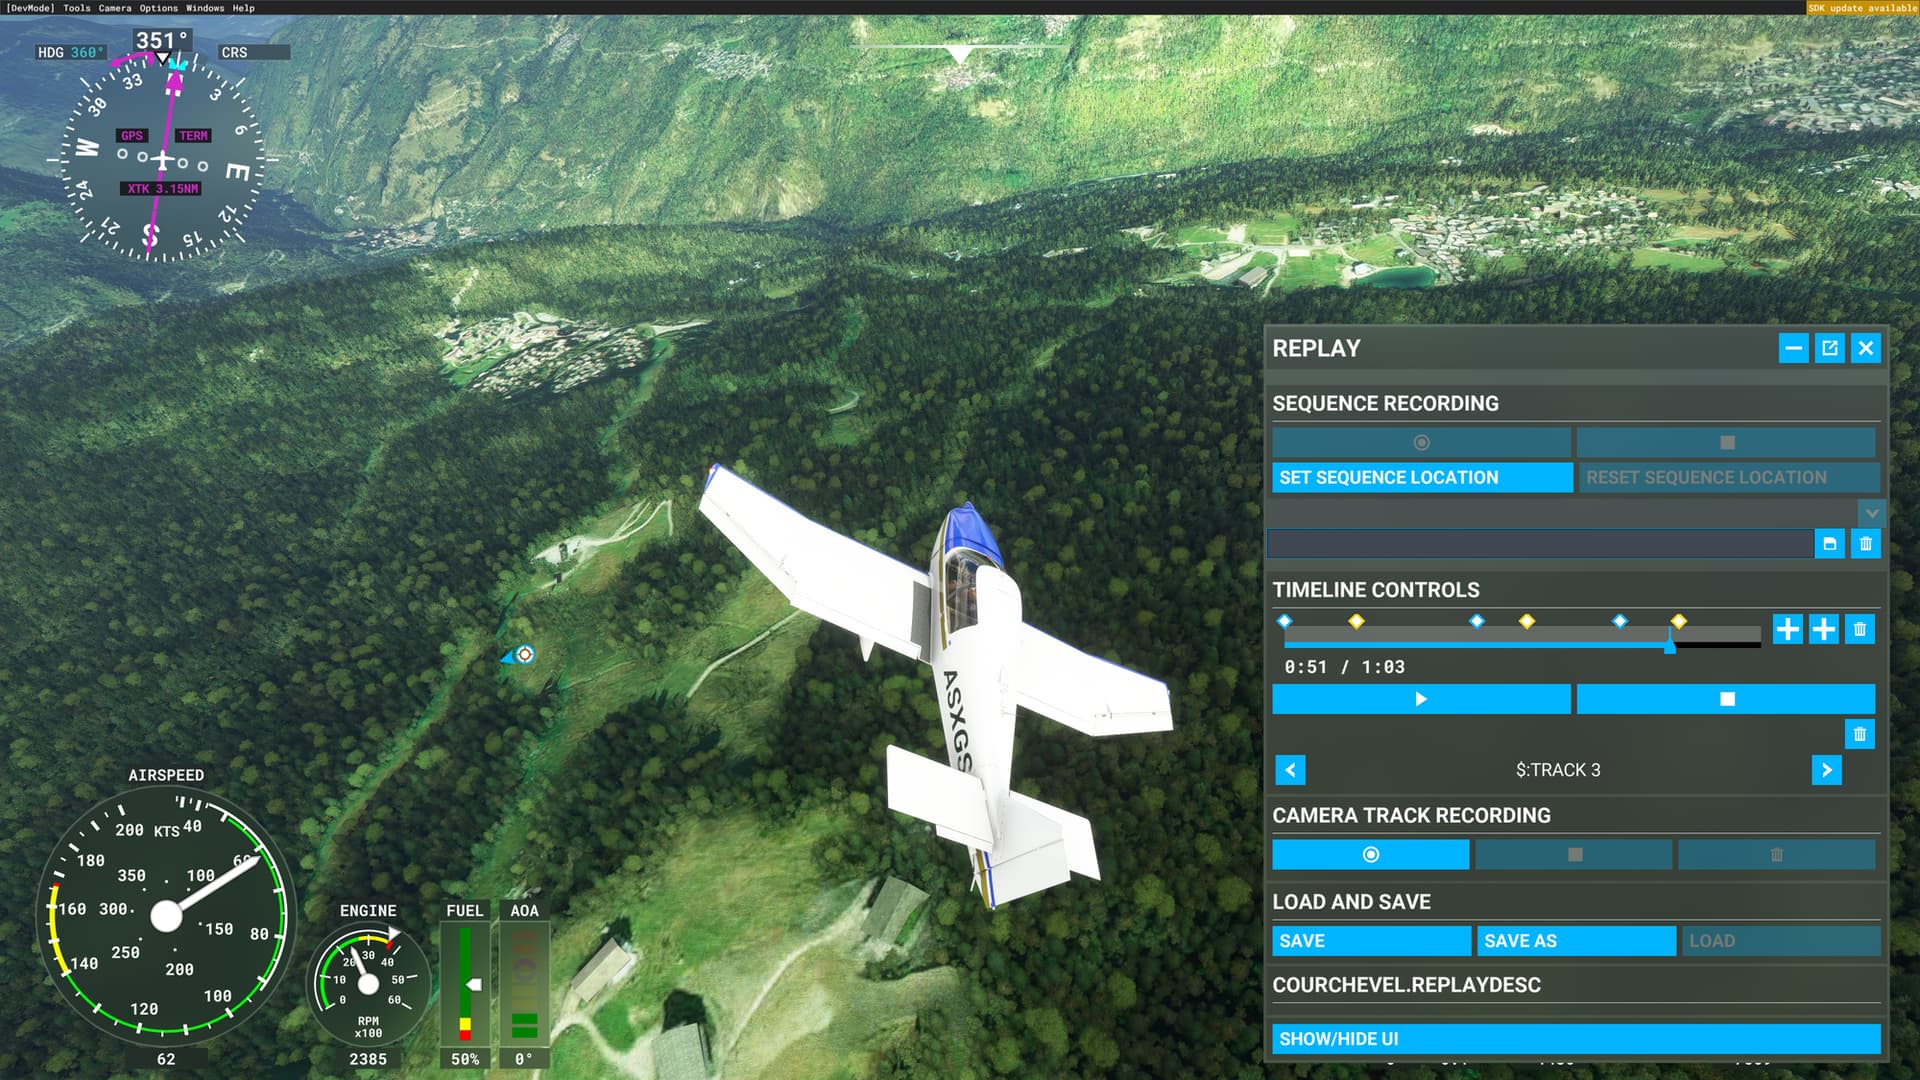Viewport: 1920px width, 1080px height.
Task: Select the first yellow keyframe marker on timeline
Action: 1356,622
